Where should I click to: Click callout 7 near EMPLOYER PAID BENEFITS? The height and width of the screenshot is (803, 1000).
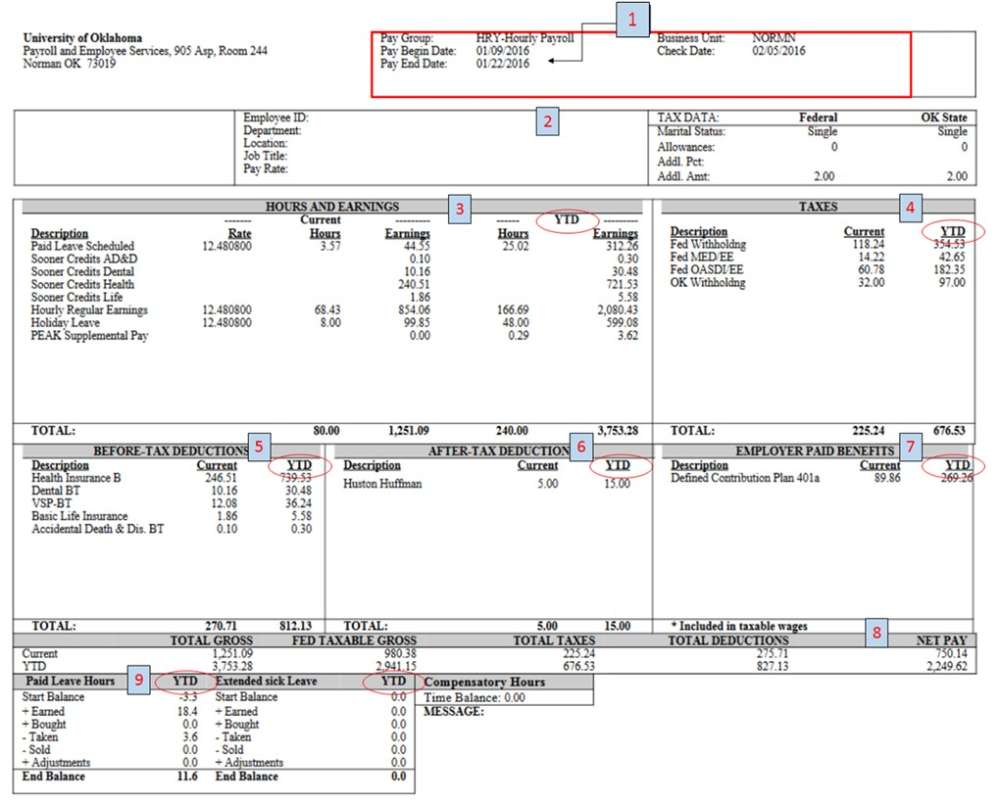tap(909, 450)
